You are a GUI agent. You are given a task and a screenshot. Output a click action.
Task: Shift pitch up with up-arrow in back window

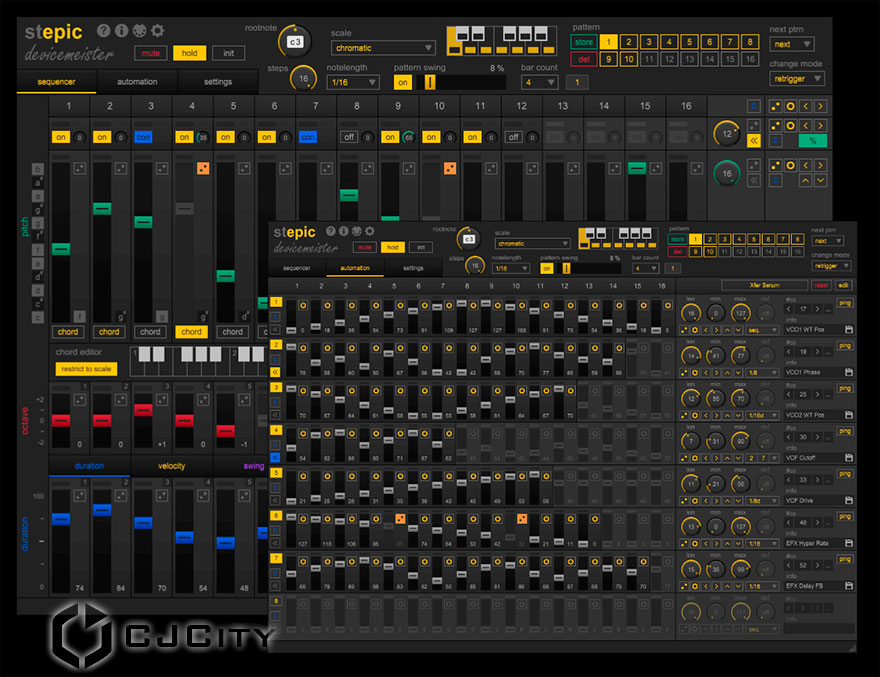(805, 180)
